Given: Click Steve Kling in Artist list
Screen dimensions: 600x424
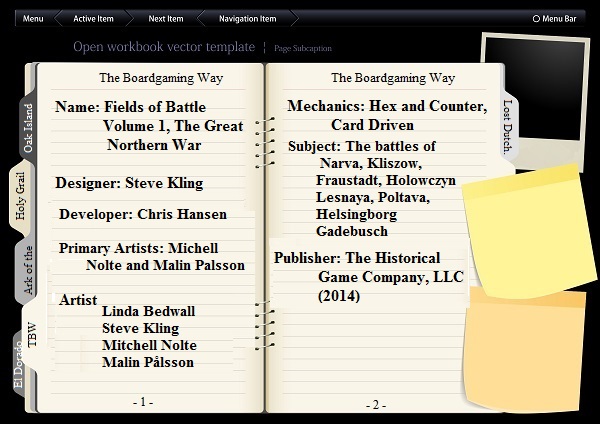Looking at the screenshot, I should (141, 328).
